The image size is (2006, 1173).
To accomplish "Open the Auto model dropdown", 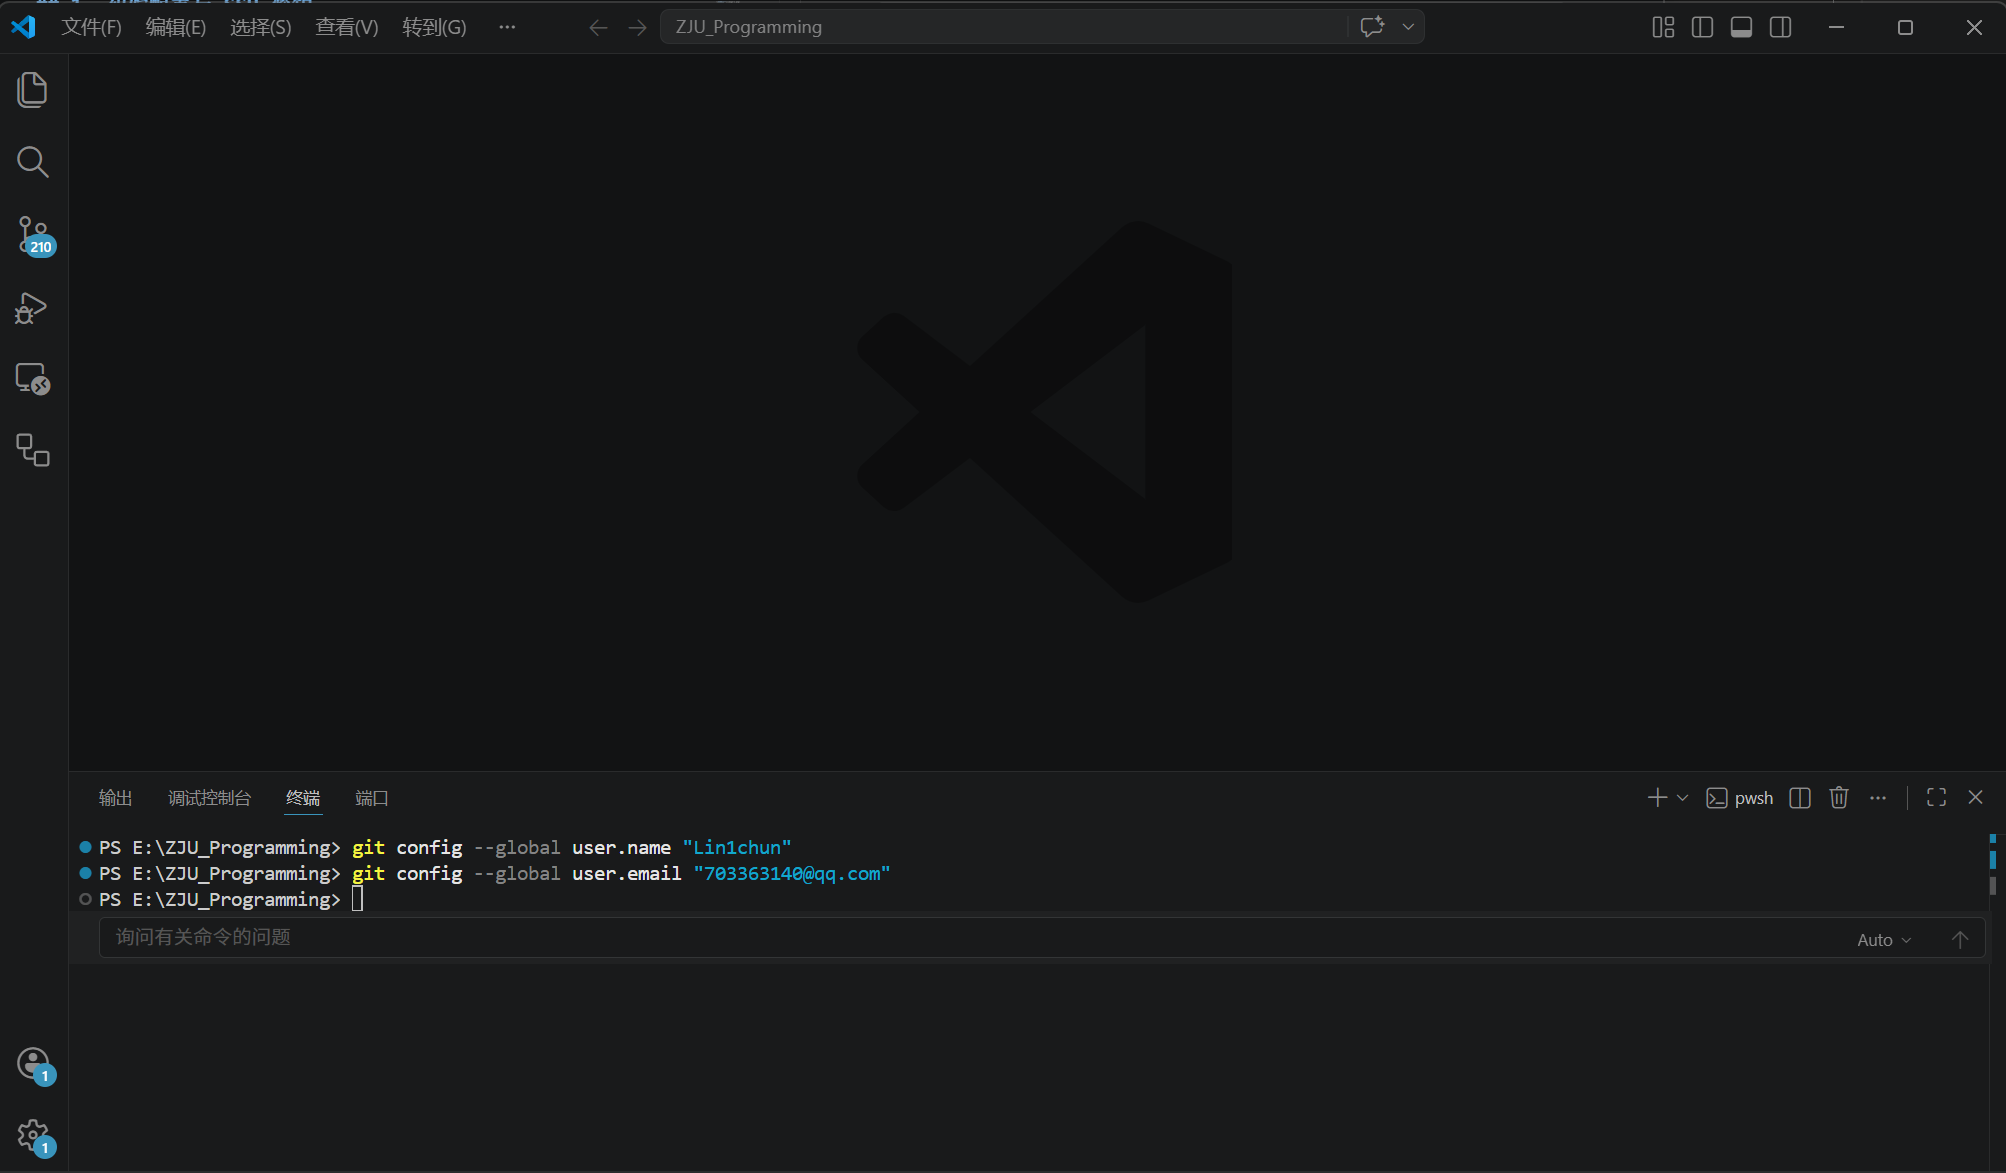I will (1884, 940).
